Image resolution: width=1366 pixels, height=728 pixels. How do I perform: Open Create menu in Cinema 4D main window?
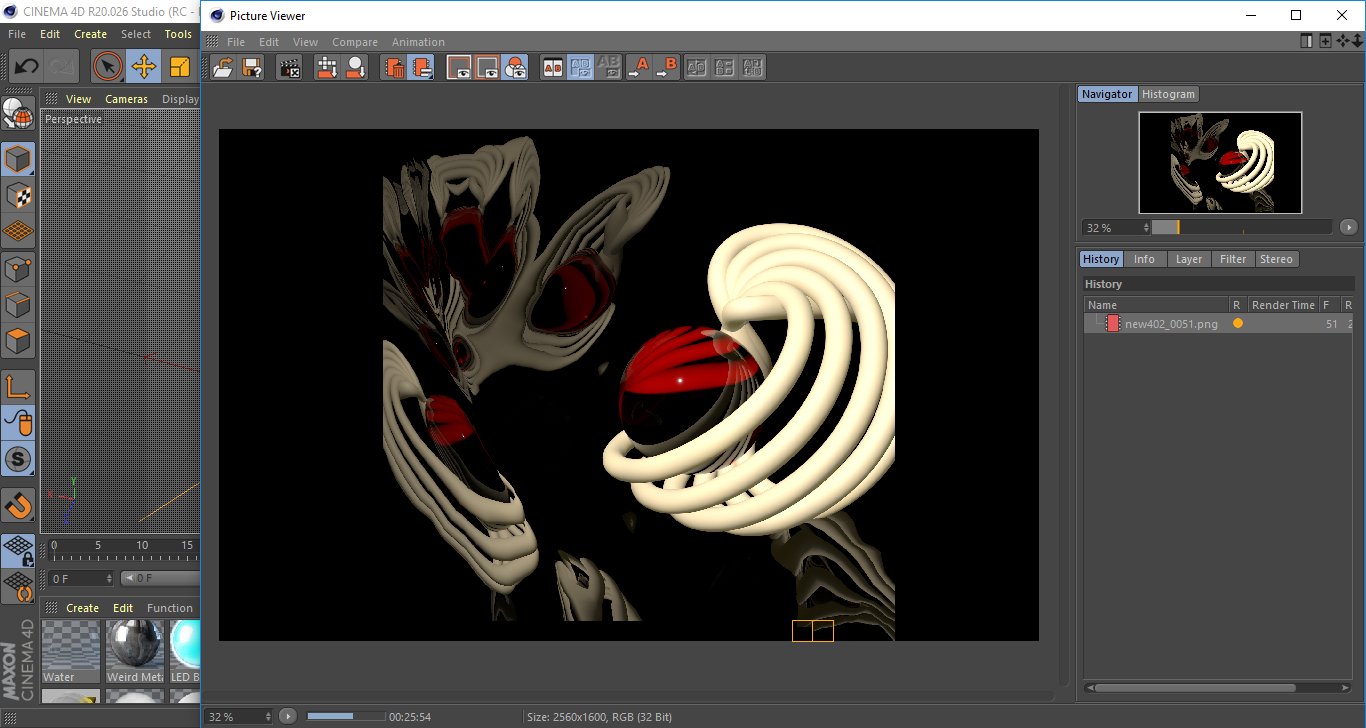[x=90, y=34]
